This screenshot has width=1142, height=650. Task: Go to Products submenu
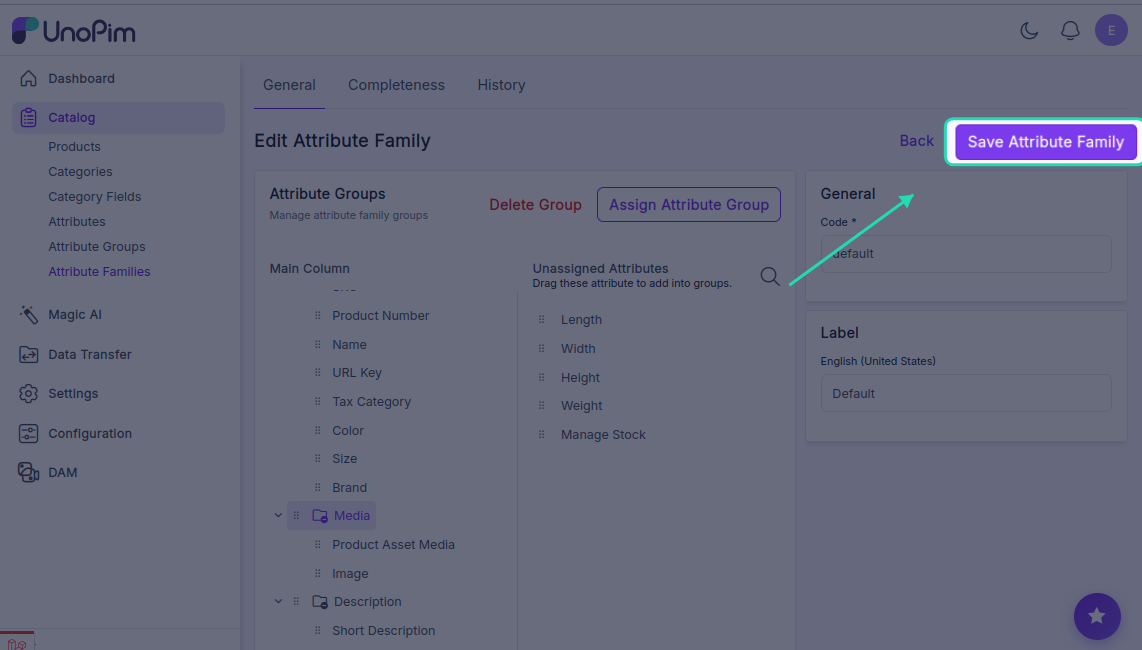(x=74, y=146)
